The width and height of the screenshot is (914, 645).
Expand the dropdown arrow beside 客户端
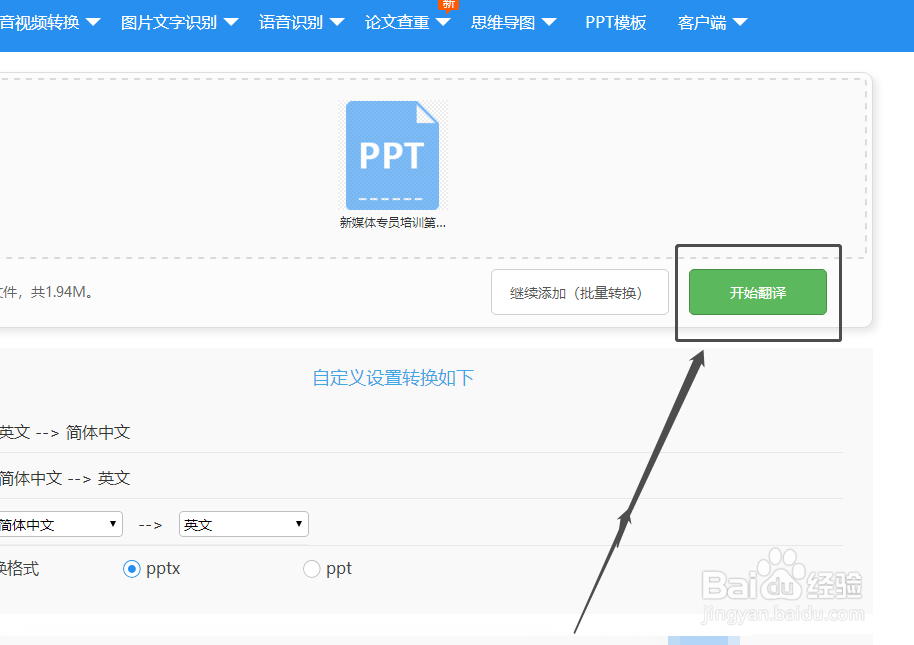[x=740, y=21]
